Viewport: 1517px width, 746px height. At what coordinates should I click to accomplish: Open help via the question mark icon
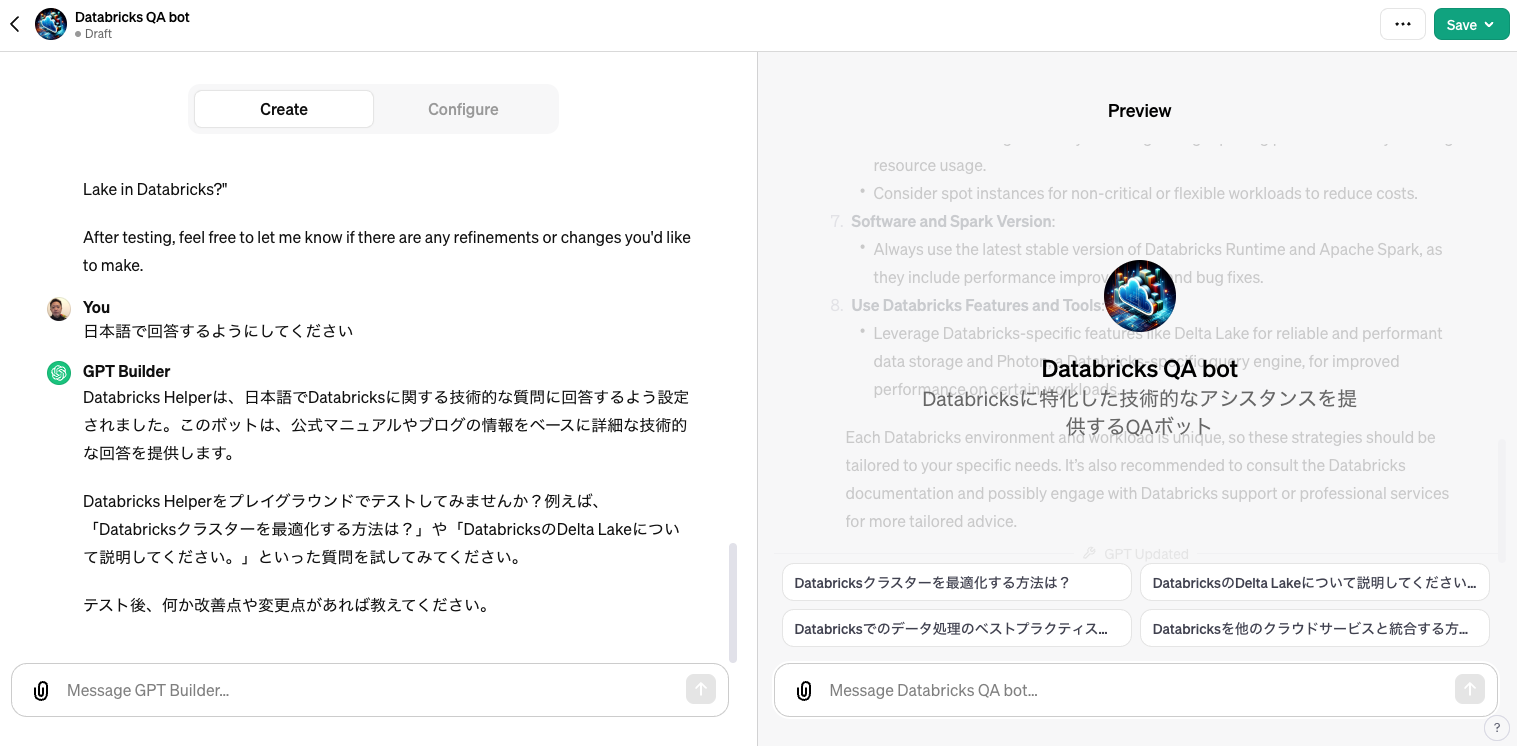[1497, 728]
